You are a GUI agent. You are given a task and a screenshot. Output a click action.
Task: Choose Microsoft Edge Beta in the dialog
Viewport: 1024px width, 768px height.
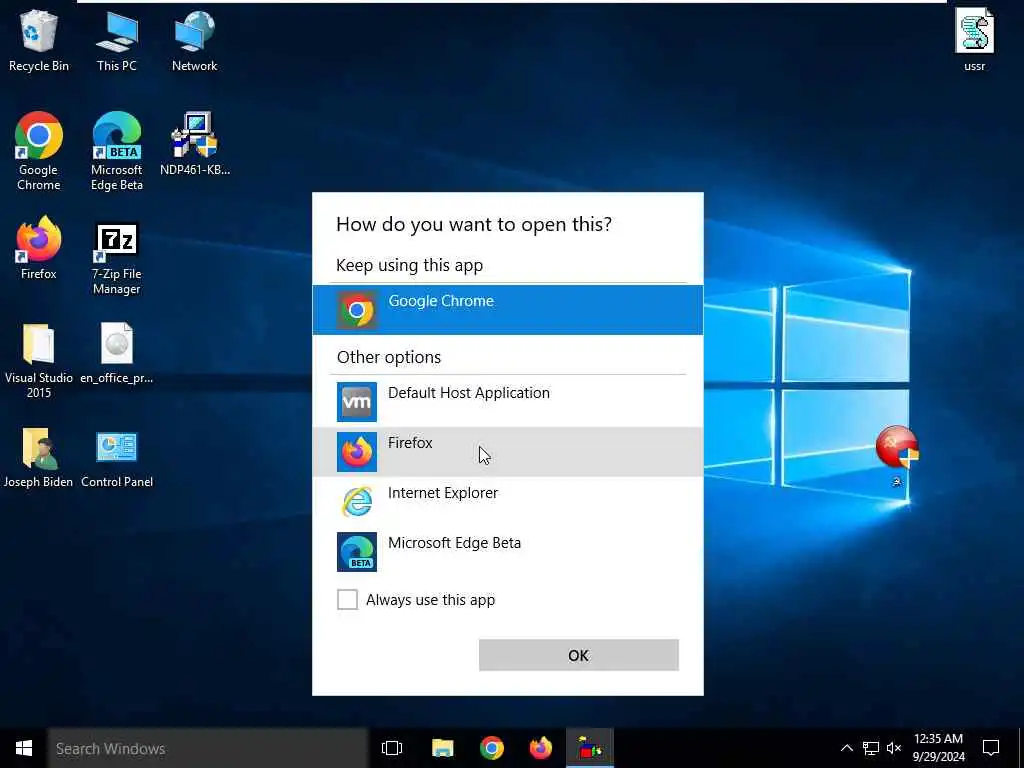click(507, 552)
